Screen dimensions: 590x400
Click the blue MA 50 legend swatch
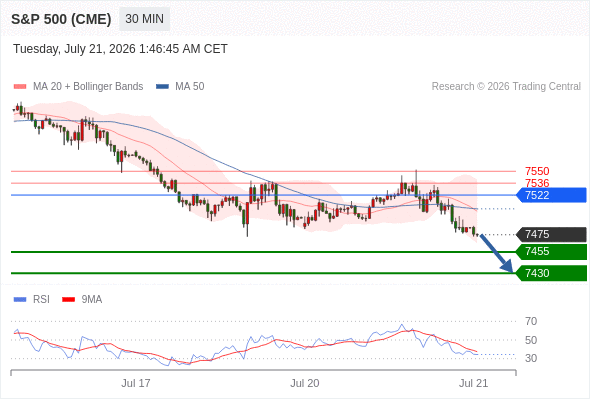[162, 87]
